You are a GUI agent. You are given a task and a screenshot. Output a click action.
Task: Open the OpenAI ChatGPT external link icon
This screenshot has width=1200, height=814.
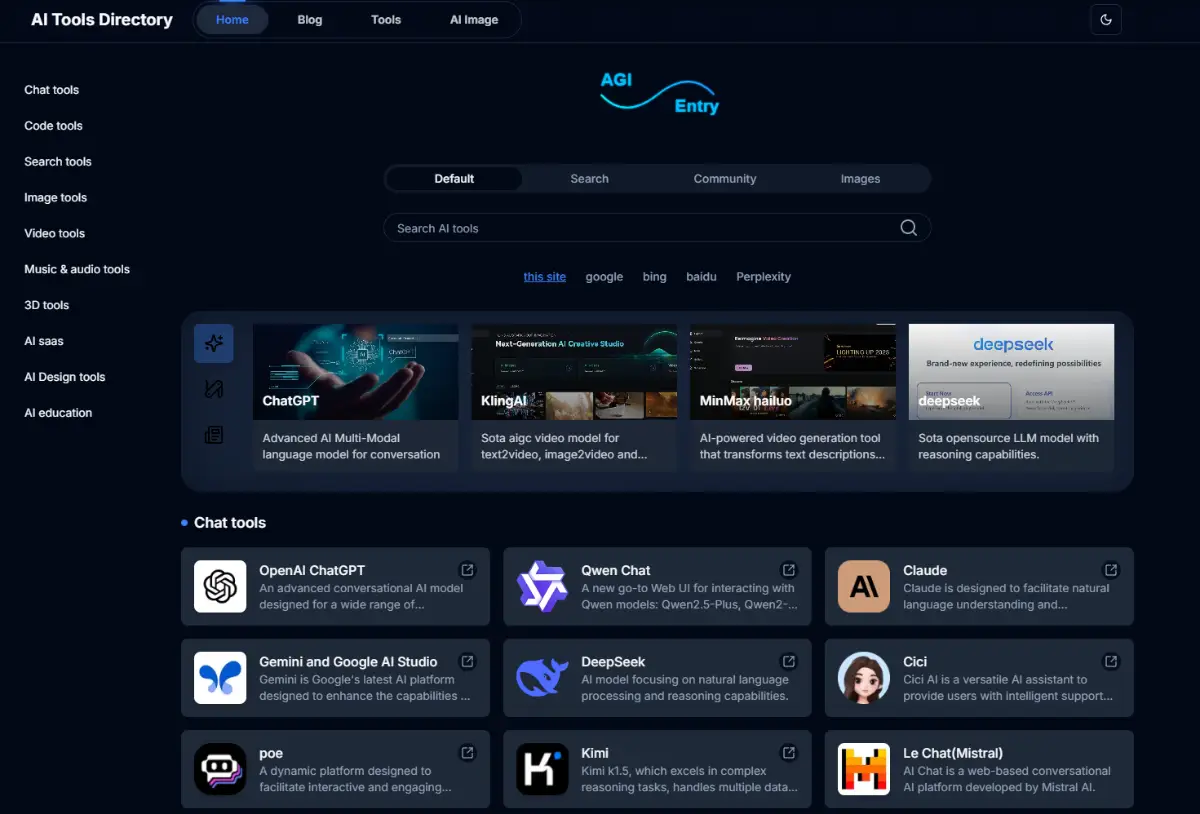[x=467, y=570]
